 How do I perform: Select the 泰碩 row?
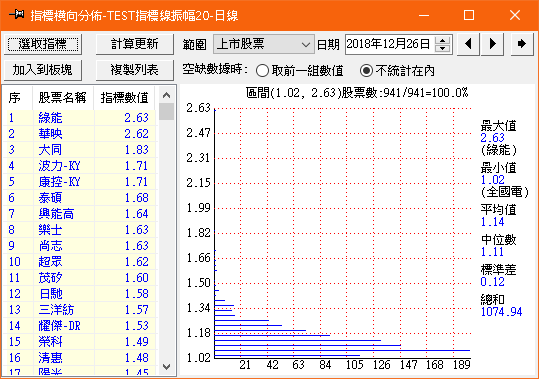79,198
